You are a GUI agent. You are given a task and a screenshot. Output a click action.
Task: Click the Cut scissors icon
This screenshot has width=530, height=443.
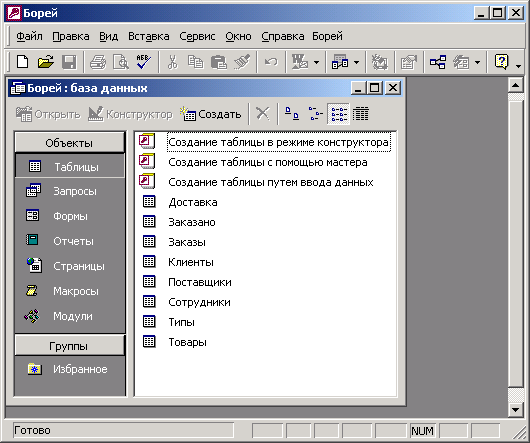173,62
